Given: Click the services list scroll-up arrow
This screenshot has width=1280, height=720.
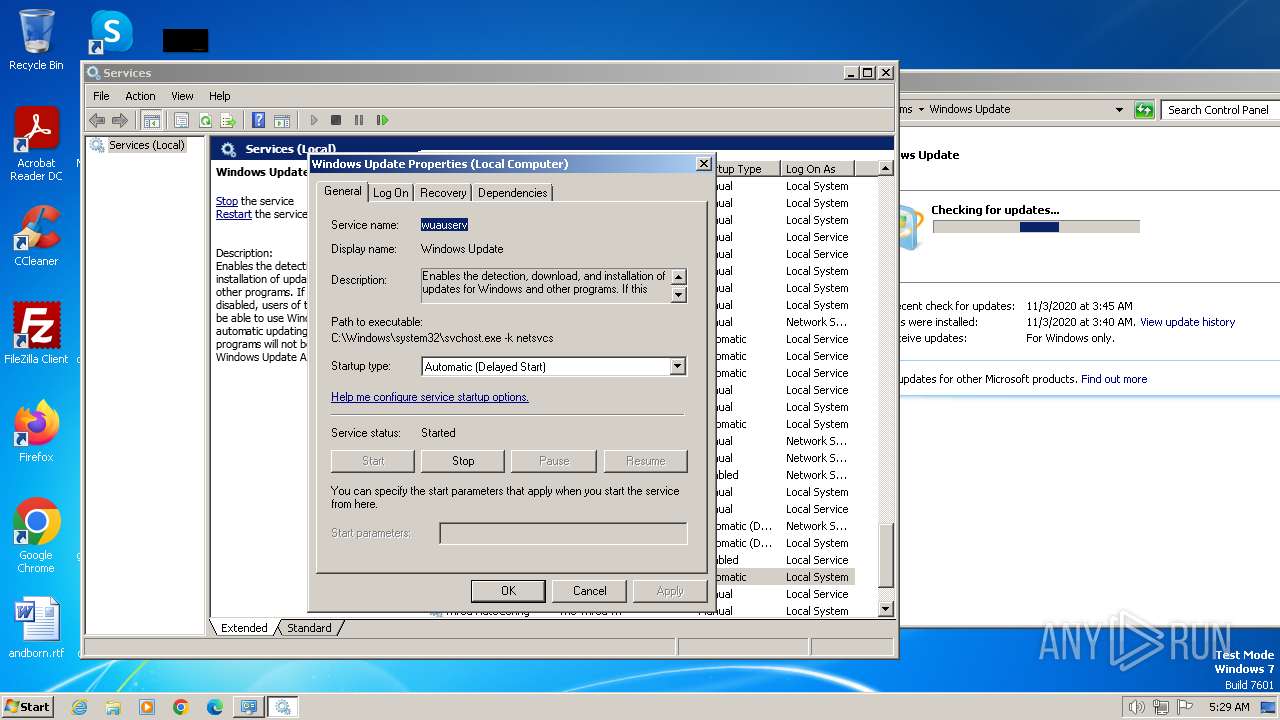Looking at the screenshot, I should pos(885,169).
